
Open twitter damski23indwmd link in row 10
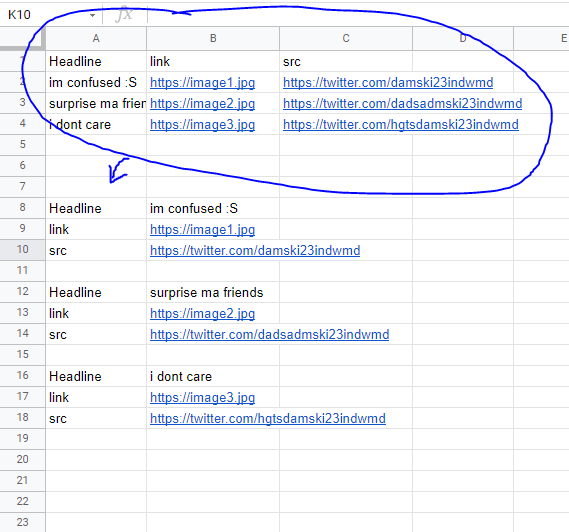255,251
